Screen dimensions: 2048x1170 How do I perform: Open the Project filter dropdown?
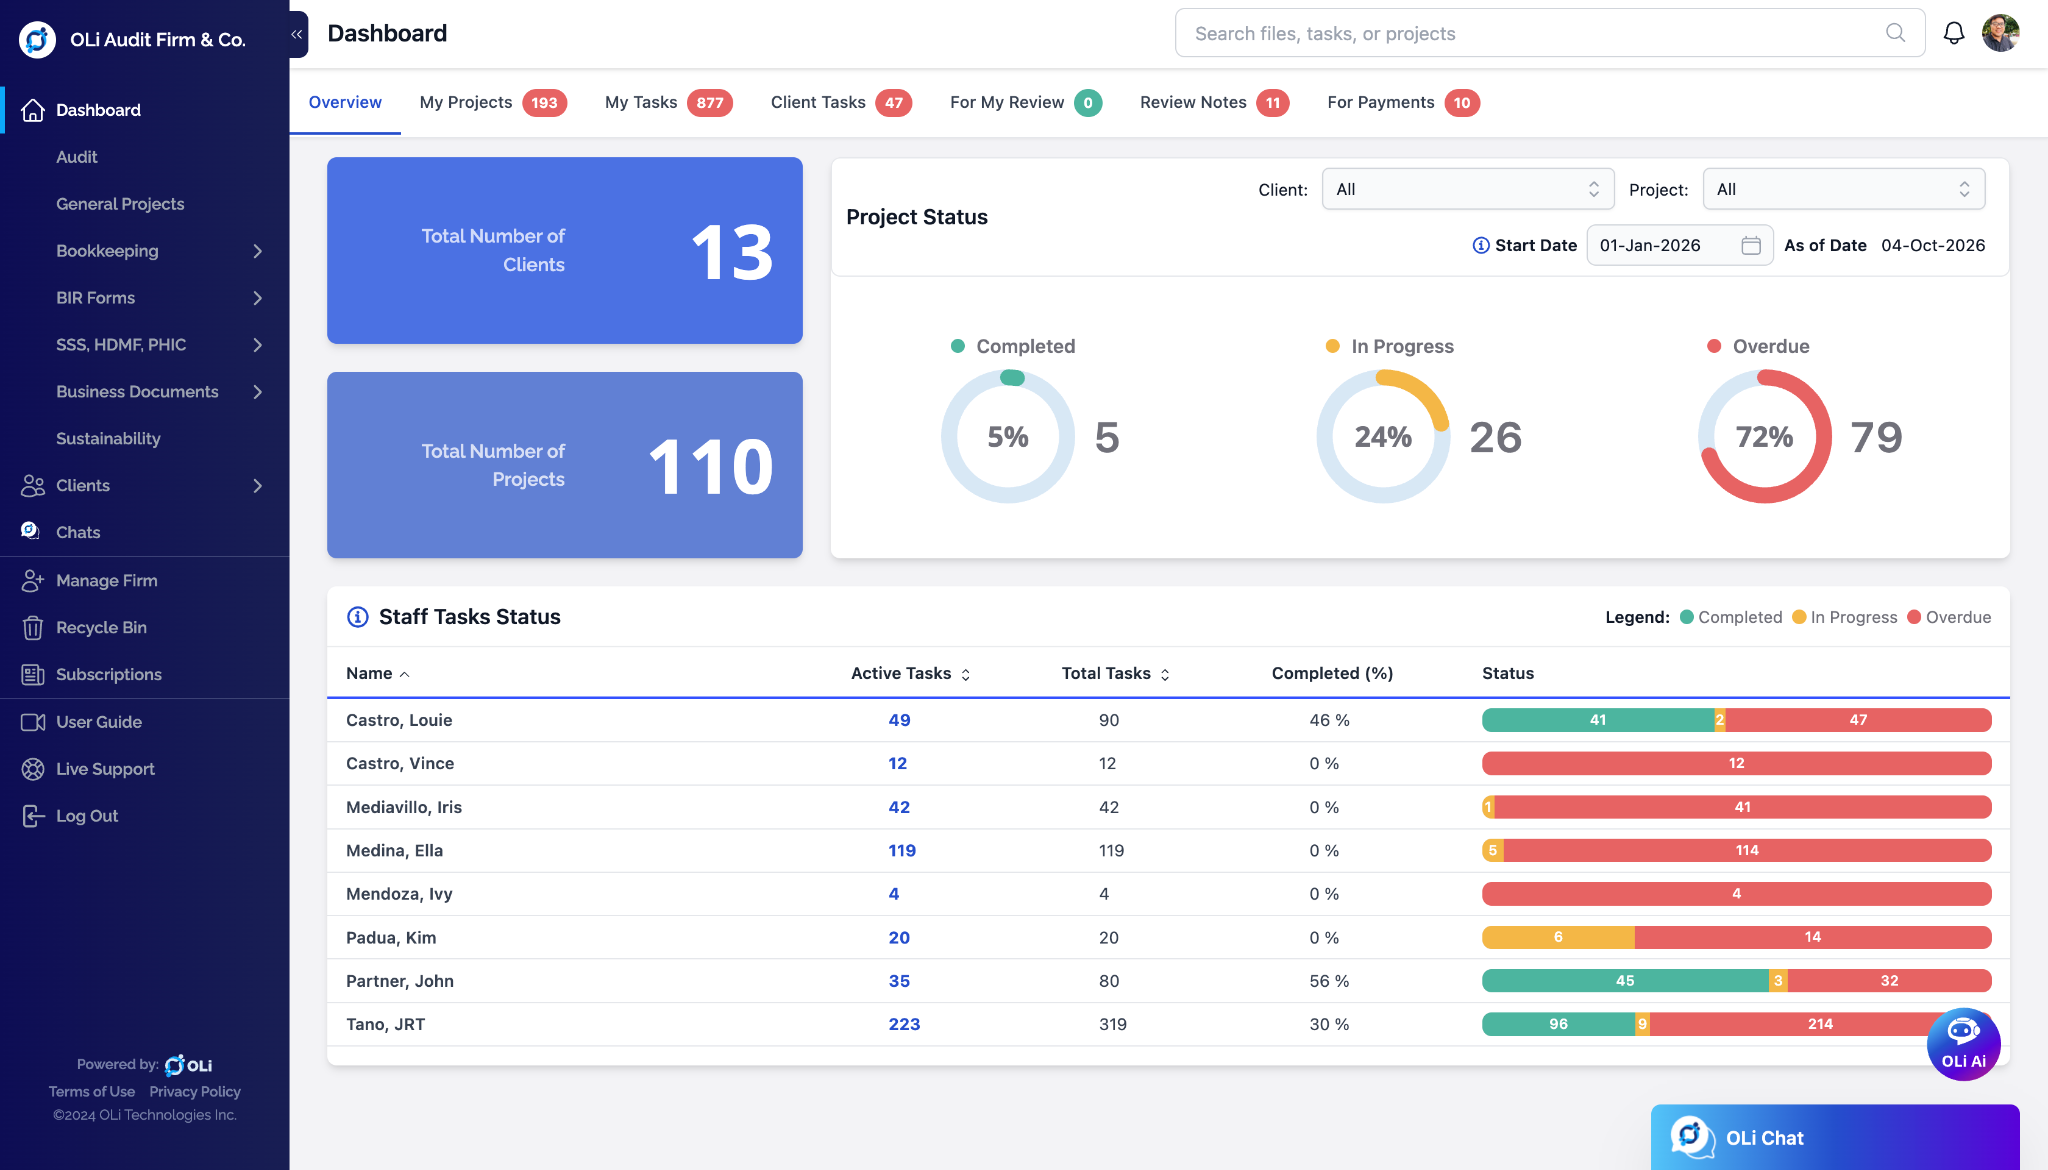point(1843,189)
